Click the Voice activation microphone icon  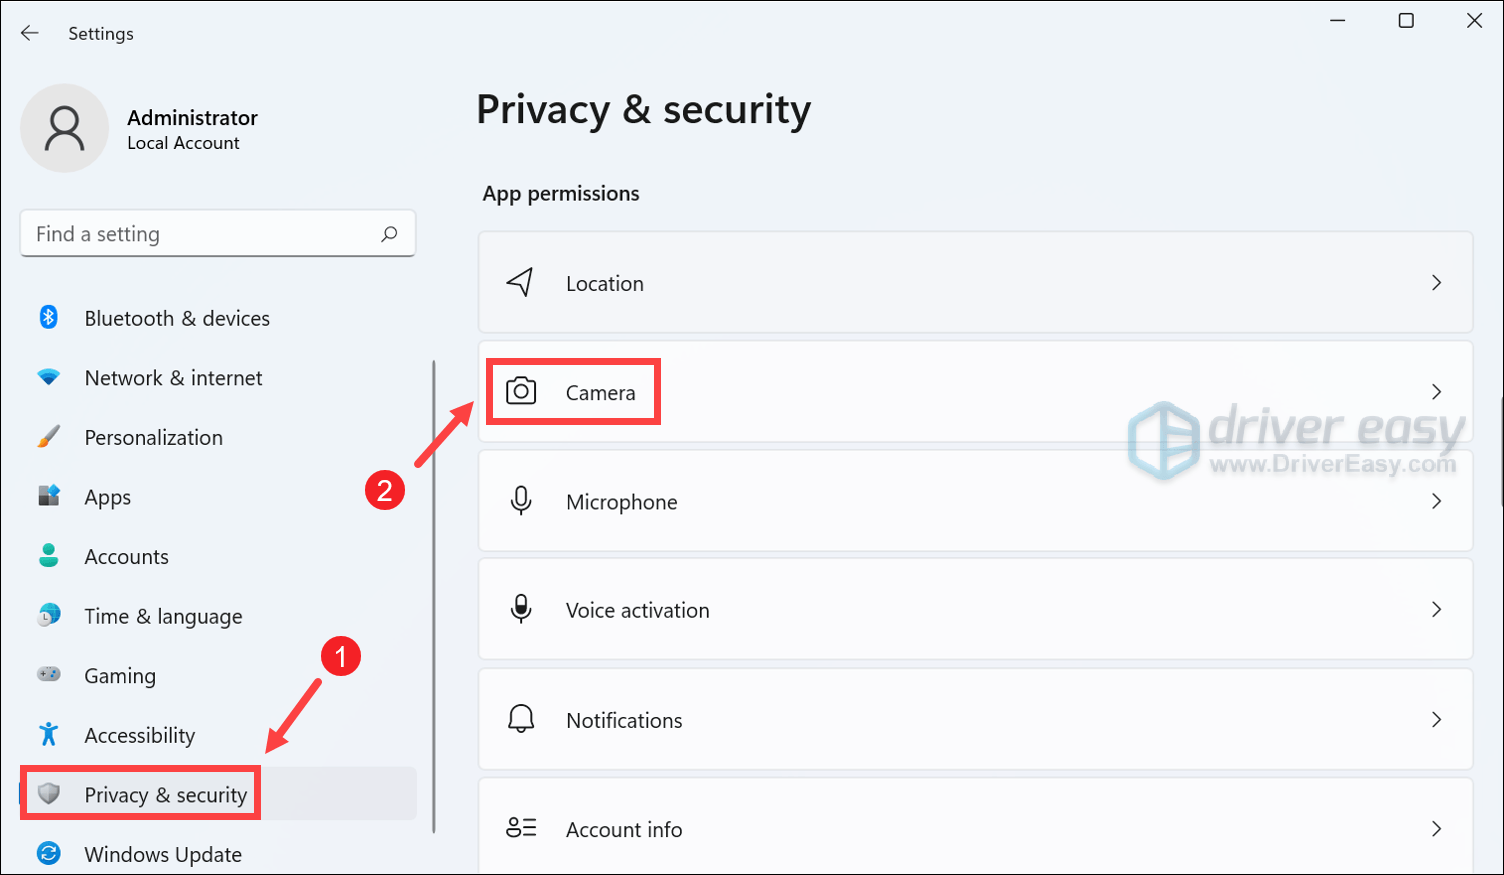click(x=521, y=610)
